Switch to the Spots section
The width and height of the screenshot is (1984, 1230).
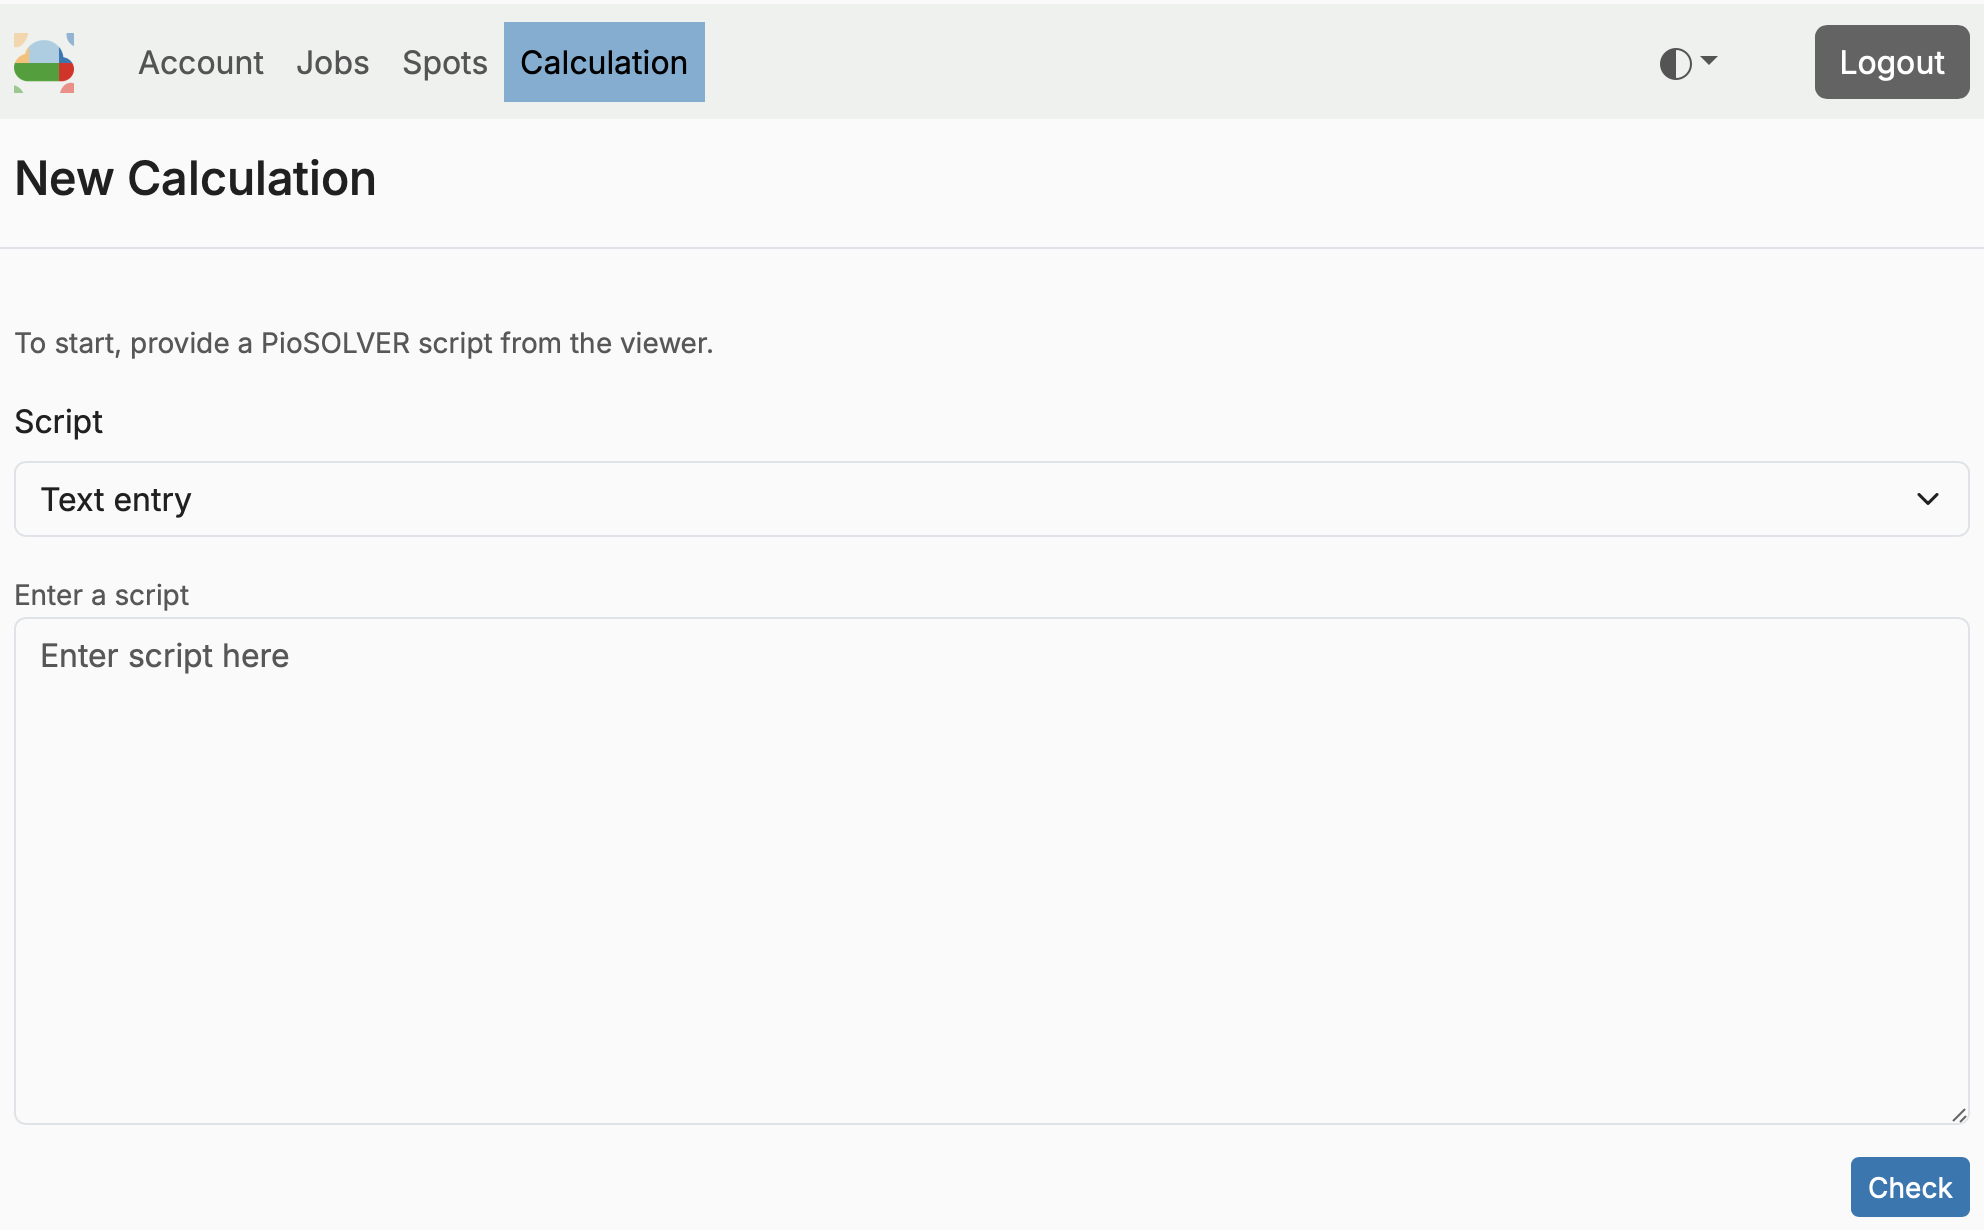point(445,62)
